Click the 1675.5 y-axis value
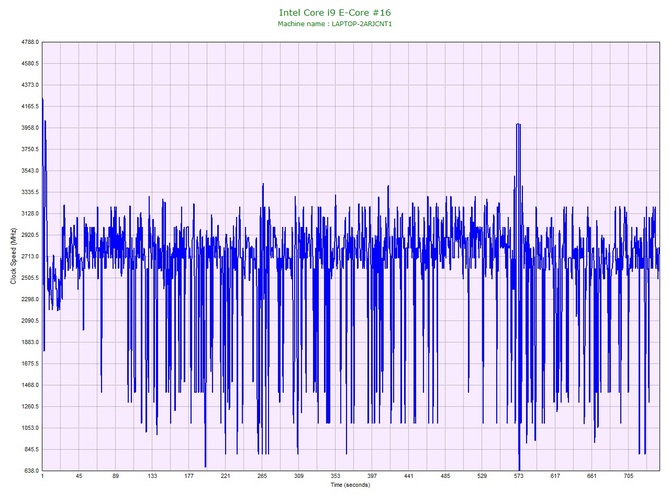Viewport: 670px width, 502px height. [29, 364]
